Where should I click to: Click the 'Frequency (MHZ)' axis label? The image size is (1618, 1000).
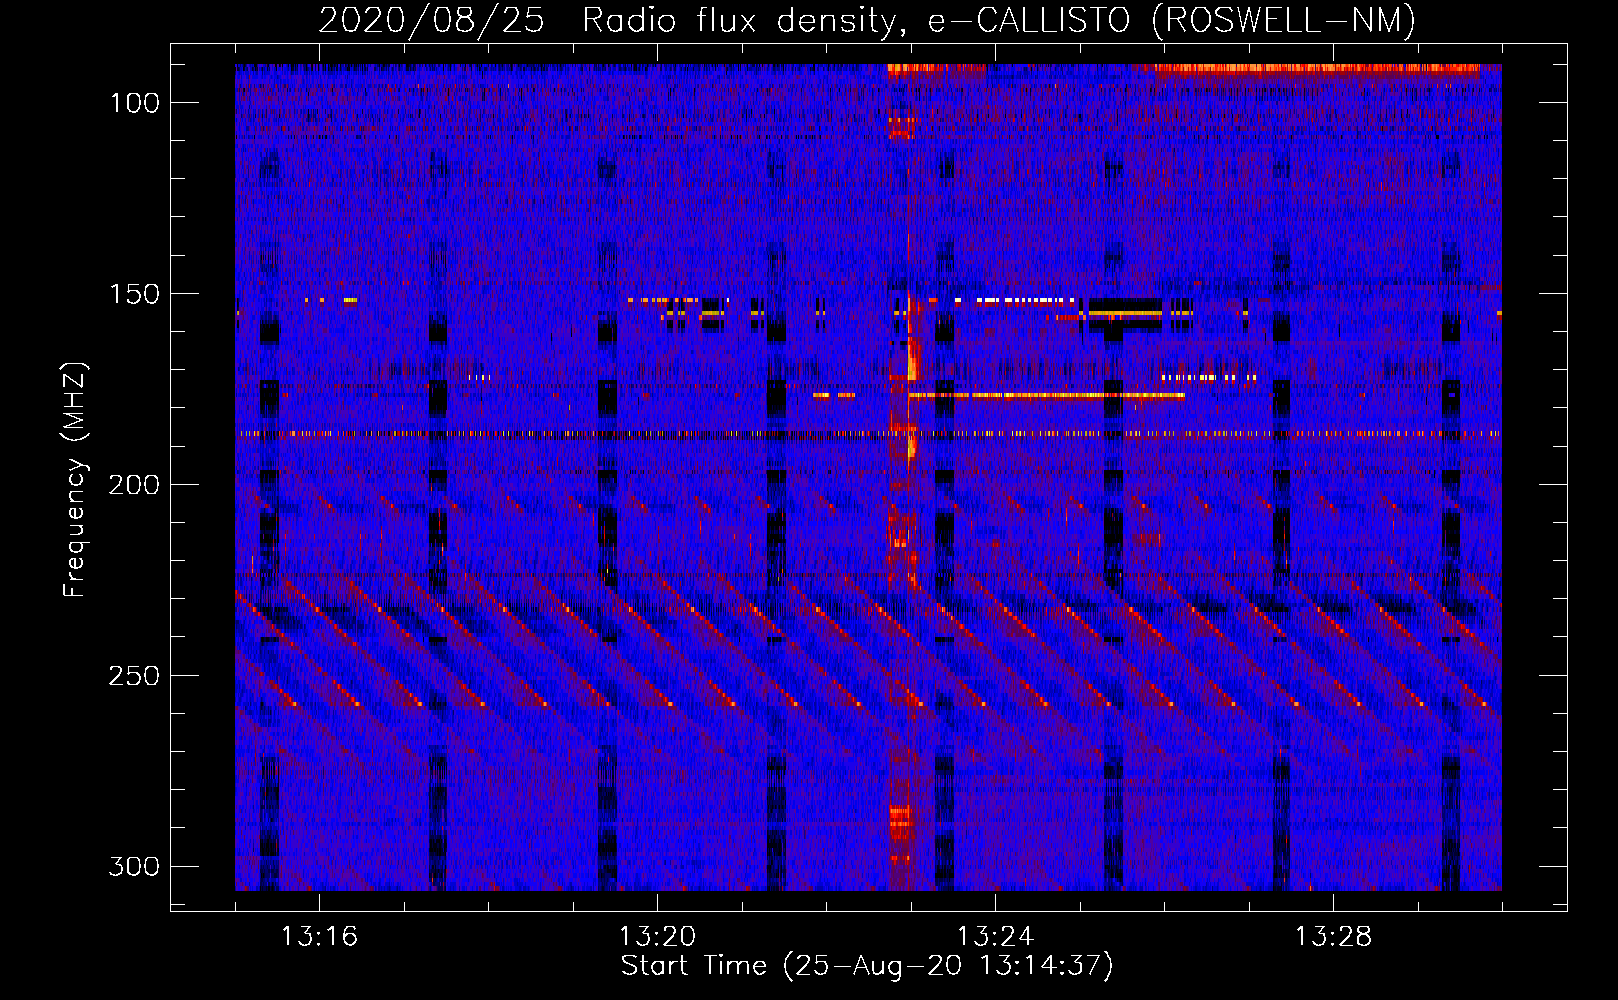(x=75, y=479)
